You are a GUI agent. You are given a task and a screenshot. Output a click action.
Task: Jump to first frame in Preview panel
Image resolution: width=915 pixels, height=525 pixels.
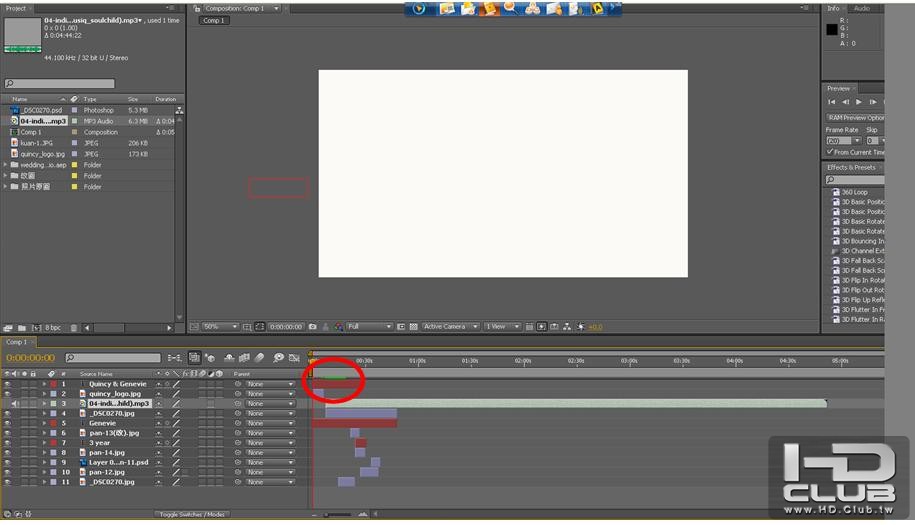tap(832, 102)
